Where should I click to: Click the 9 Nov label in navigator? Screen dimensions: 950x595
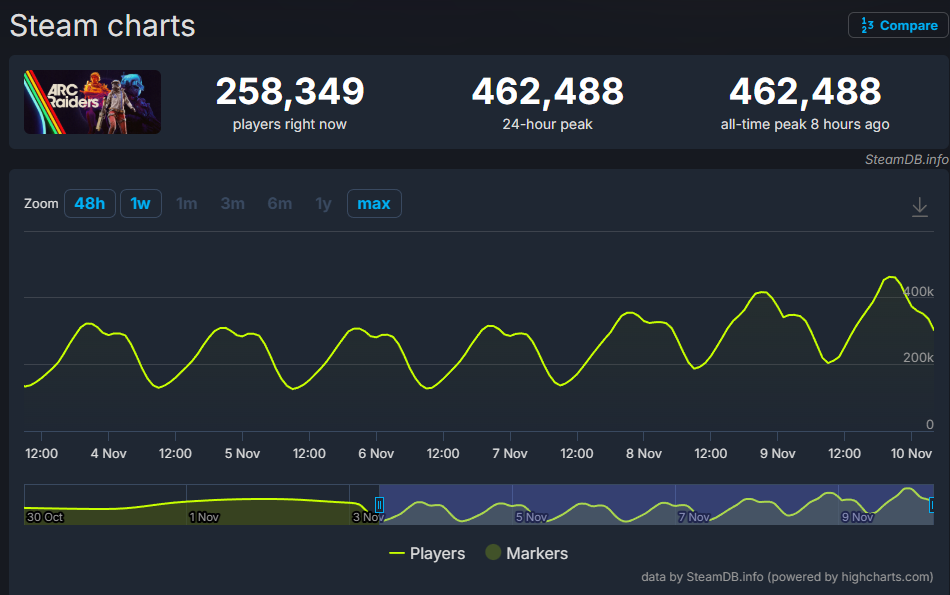pyautogui.click(x=857, y=517)
